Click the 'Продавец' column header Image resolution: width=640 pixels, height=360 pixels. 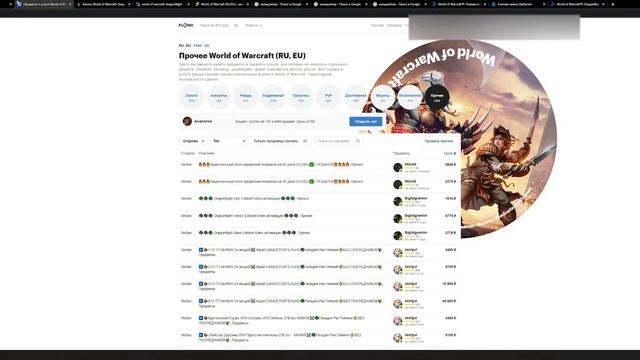pyautogui.click(x=401, y=153)
